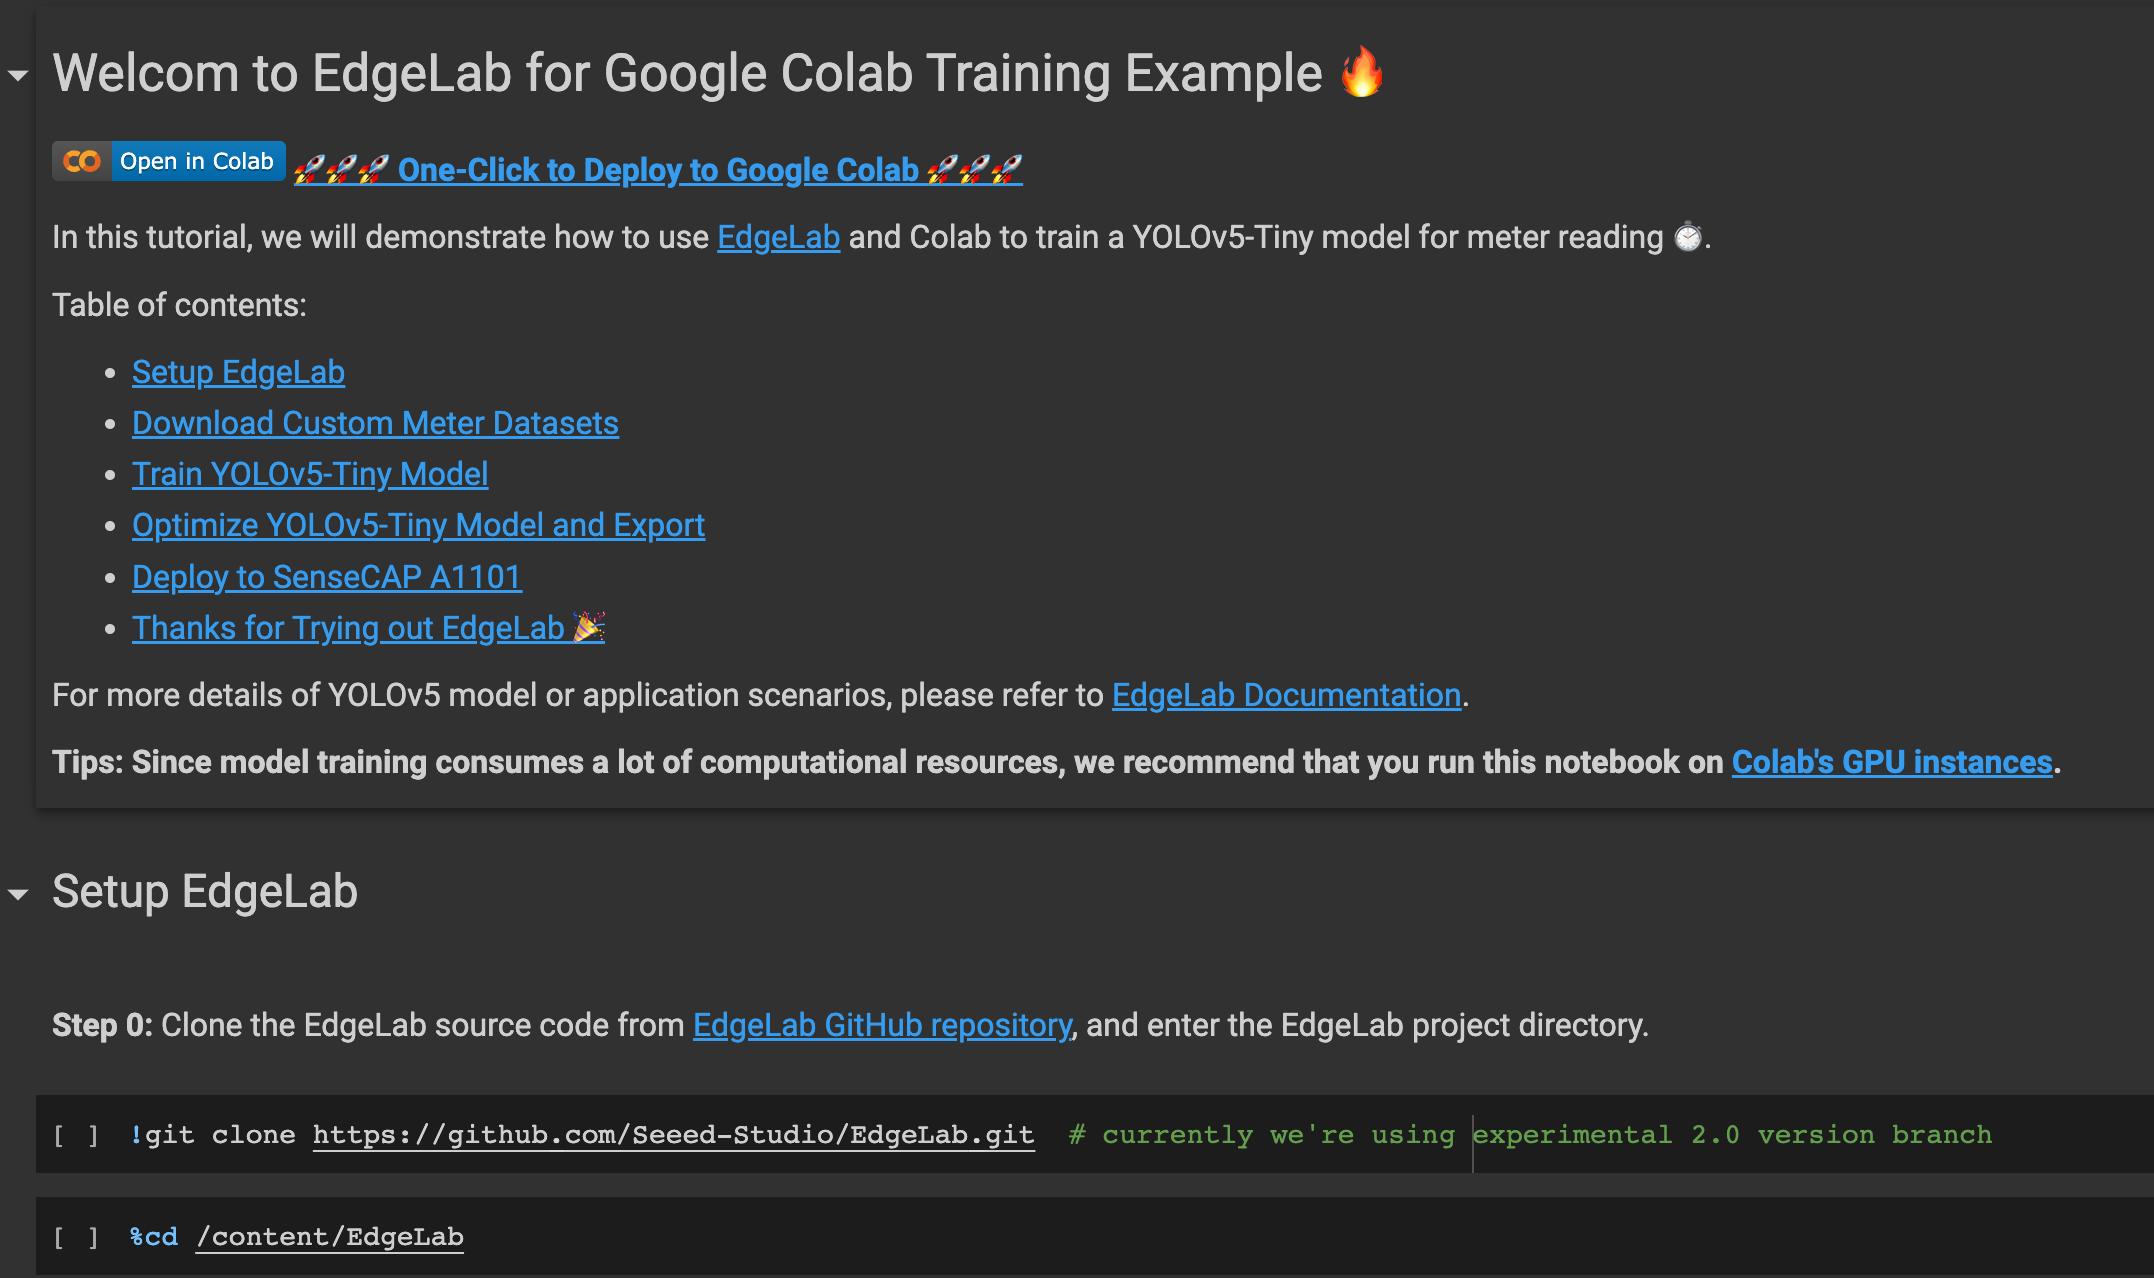Screen dimensions: 2154x1278
Task: Go to Download Custom Meter Datasets
Action: [x=375, y=423]
